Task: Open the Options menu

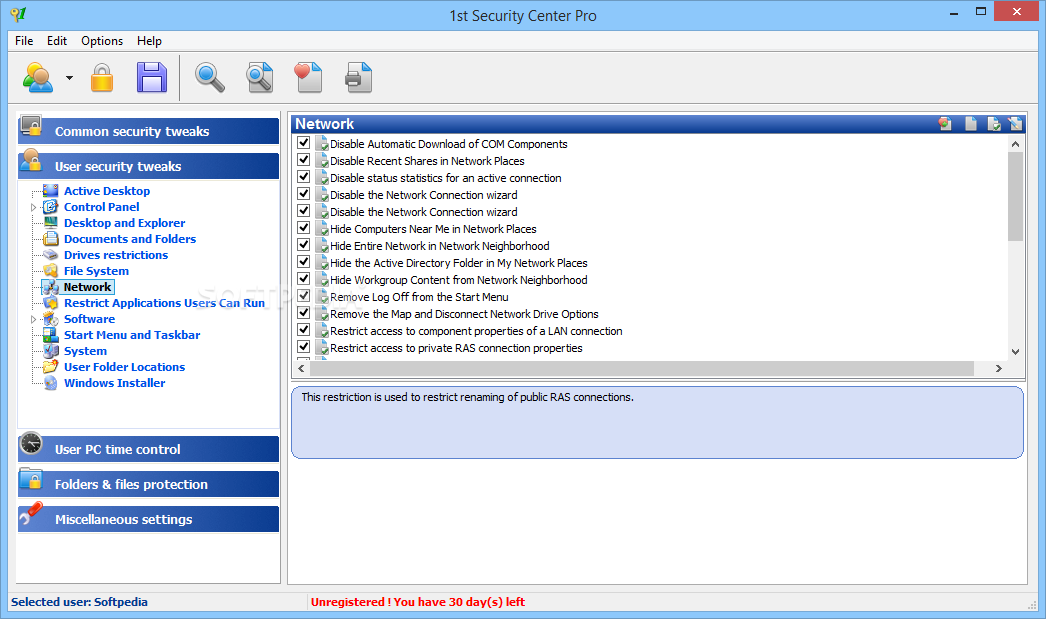Action: pyautogui.click(x=102, y=41)
